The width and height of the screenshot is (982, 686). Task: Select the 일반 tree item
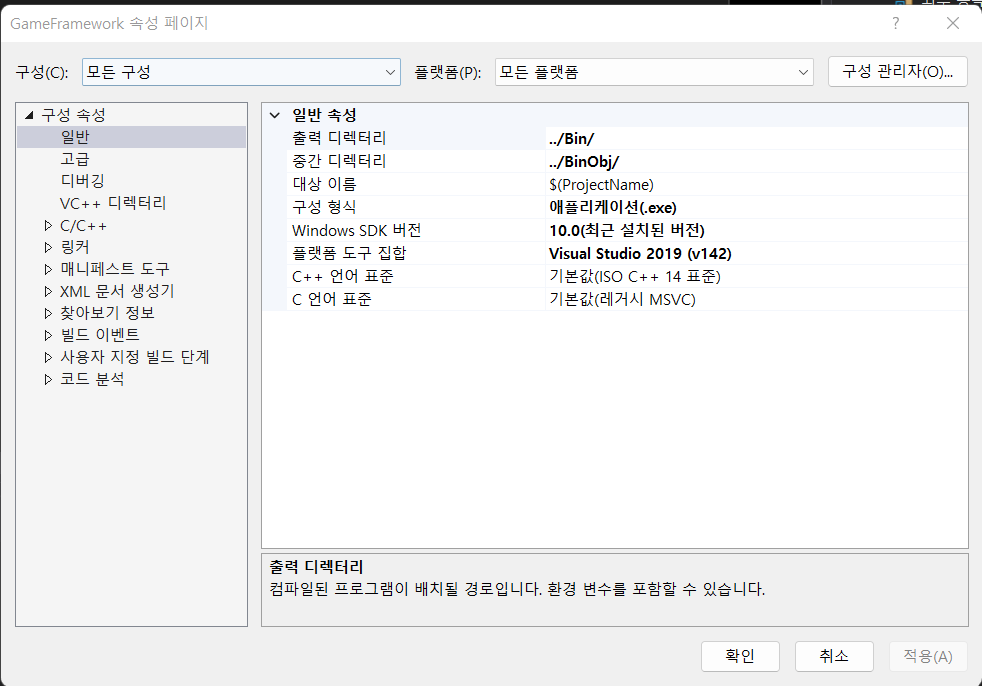(75, 137)
